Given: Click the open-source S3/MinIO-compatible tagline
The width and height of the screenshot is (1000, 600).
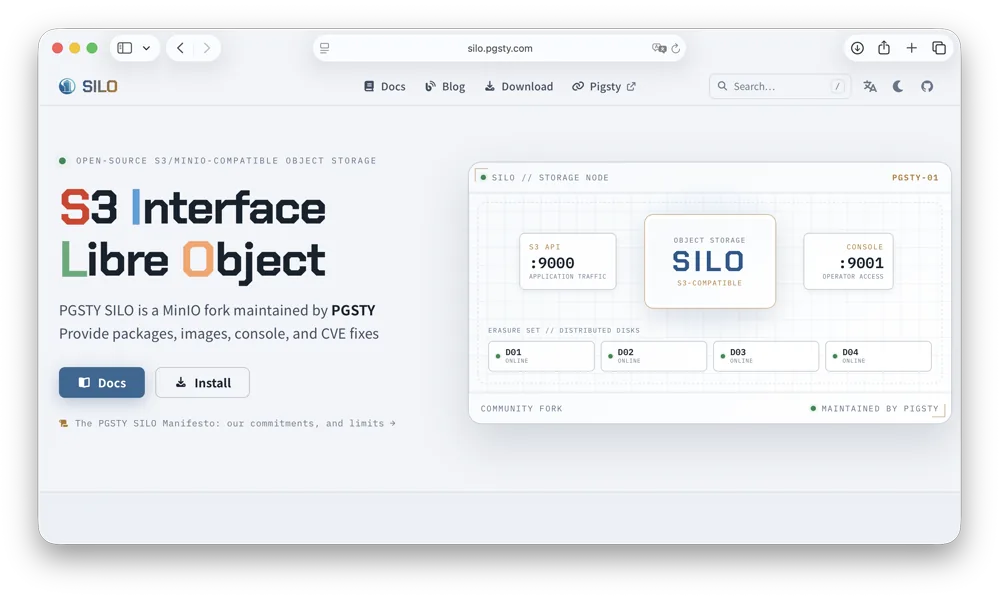Looking at the screenshot, I should point(226,161).
